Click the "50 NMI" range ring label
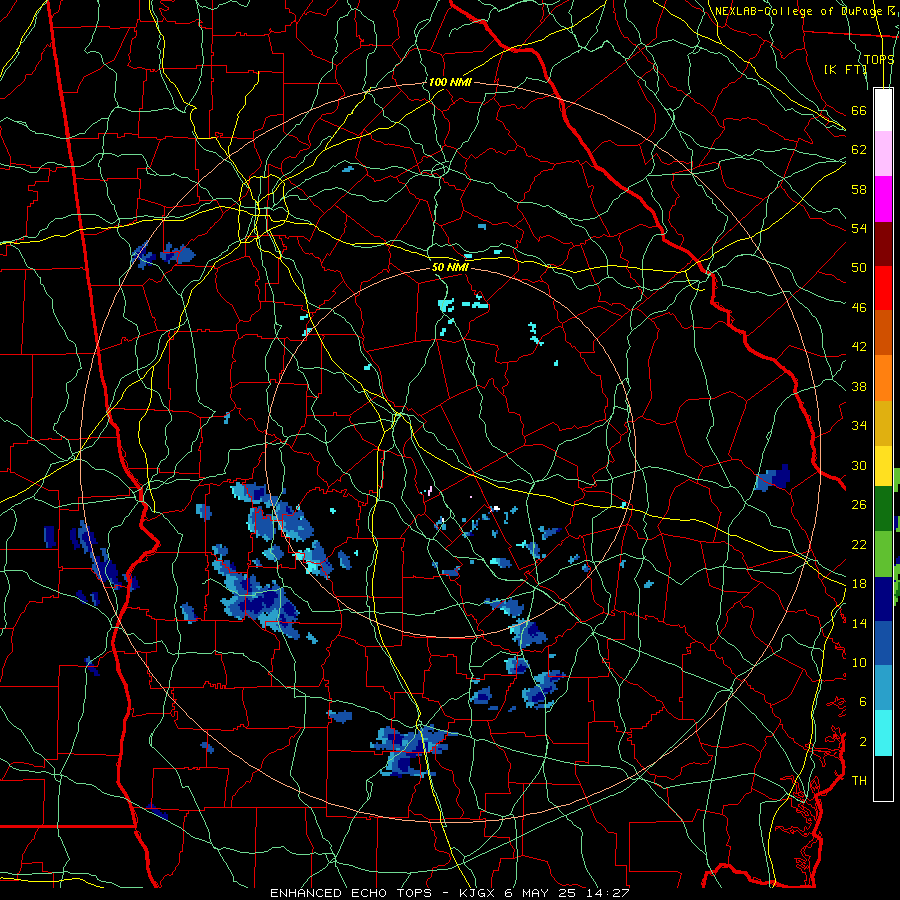This screenshot has width=900, height=900. coord(450,267)
